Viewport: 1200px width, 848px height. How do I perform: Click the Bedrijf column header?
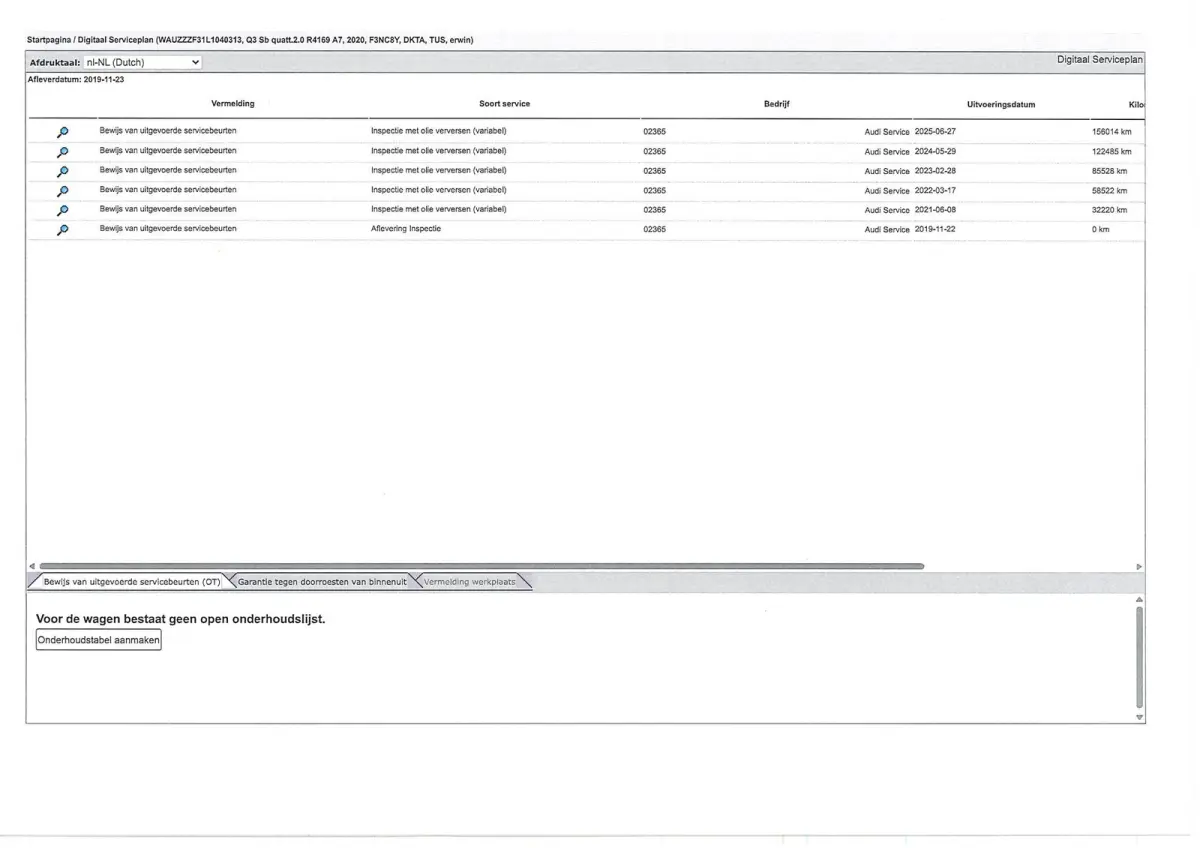coord(777,104)
